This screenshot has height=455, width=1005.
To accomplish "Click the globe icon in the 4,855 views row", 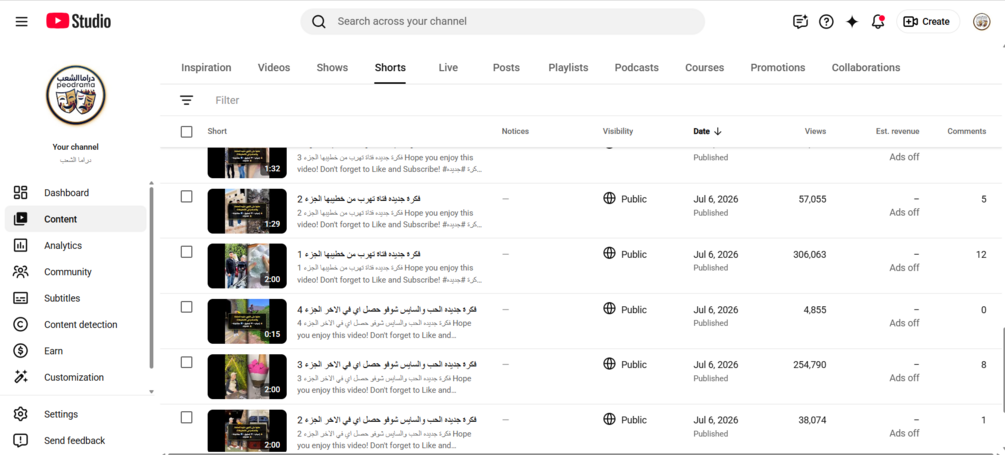I will [x=610, y=308].
